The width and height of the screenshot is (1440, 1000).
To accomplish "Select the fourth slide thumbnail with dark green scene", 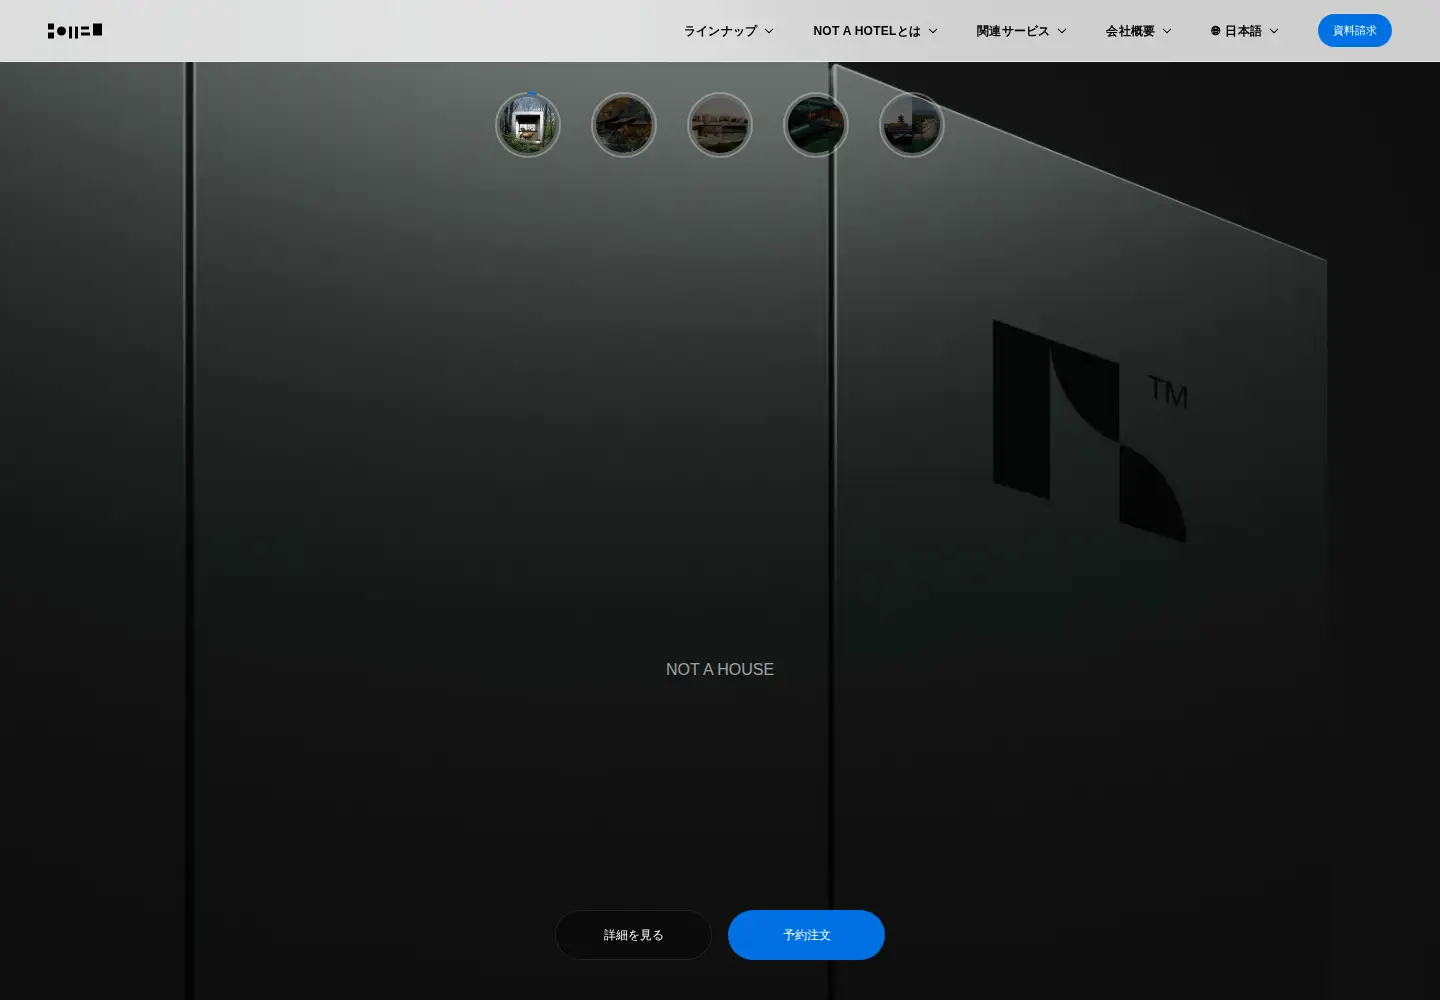I will tap(816, 125).
